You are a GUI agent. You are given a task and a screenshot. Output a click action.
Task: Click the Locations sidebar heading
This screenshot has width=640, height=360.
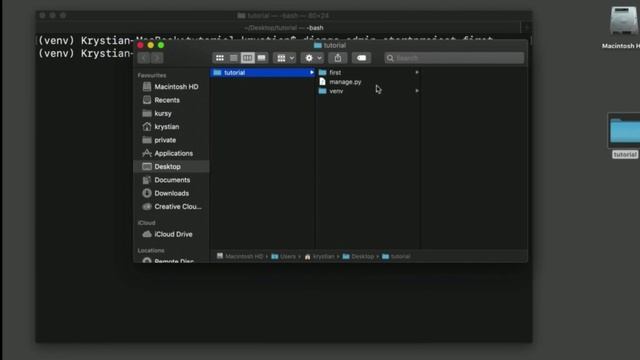[x=151, y=251]
